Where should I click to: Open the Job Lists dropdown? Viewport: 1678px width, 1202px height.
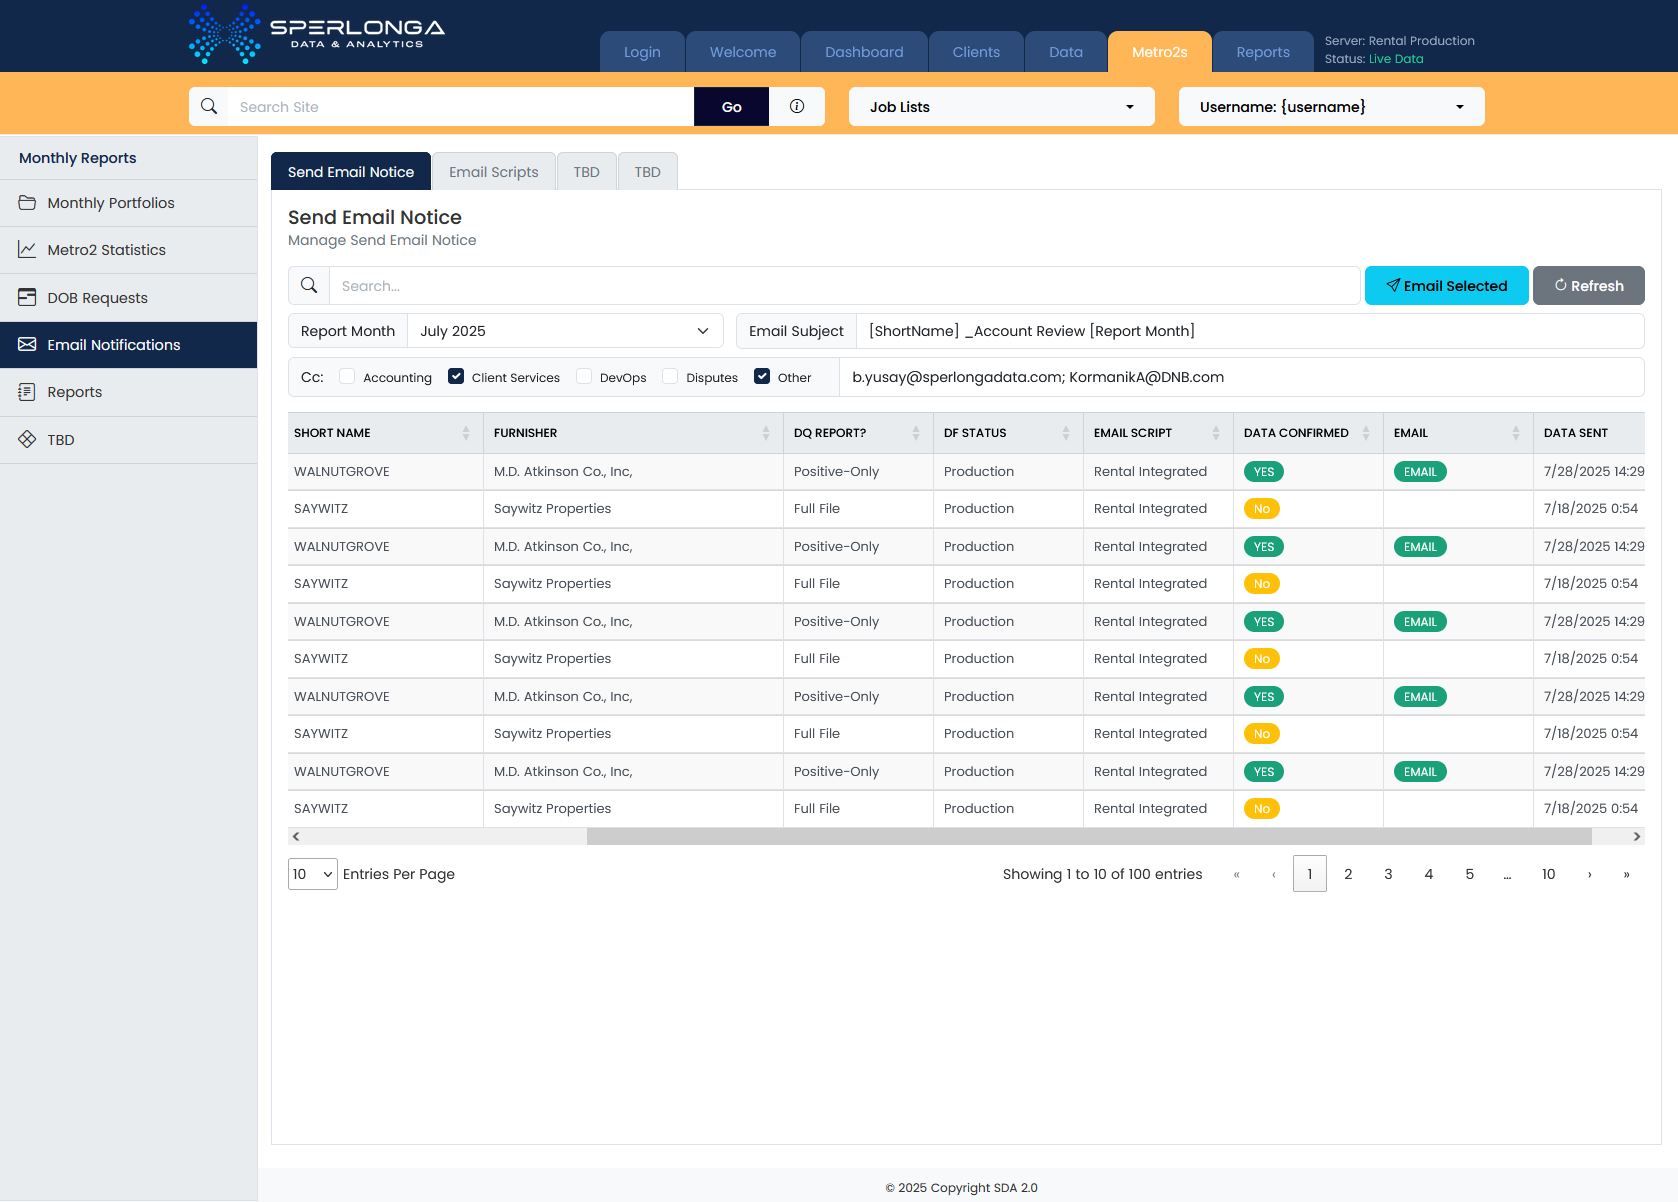1001,107
